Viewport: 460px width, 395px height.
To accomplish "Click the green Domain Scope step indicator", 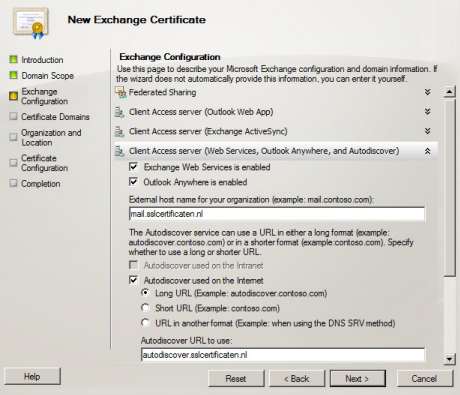I will pyautogui.click(x=13, y=75).
